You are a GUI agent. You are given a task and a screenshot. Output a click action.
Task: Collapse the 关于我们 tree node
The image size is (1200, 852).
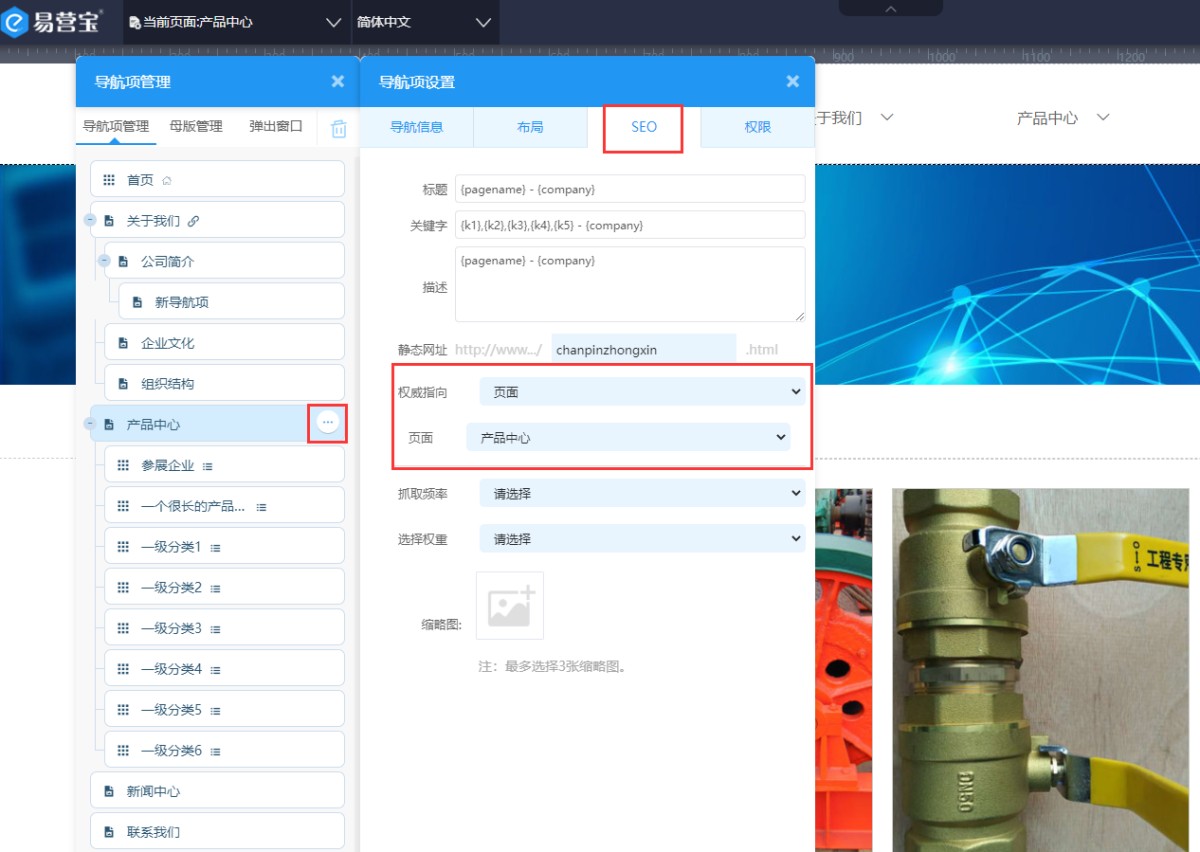click(x=90, y=220)
